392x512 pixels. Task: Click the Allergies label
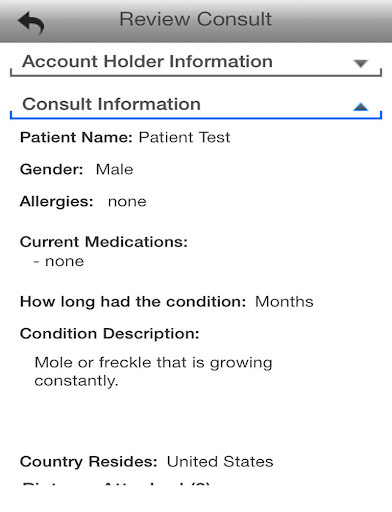tap(57, 202)
